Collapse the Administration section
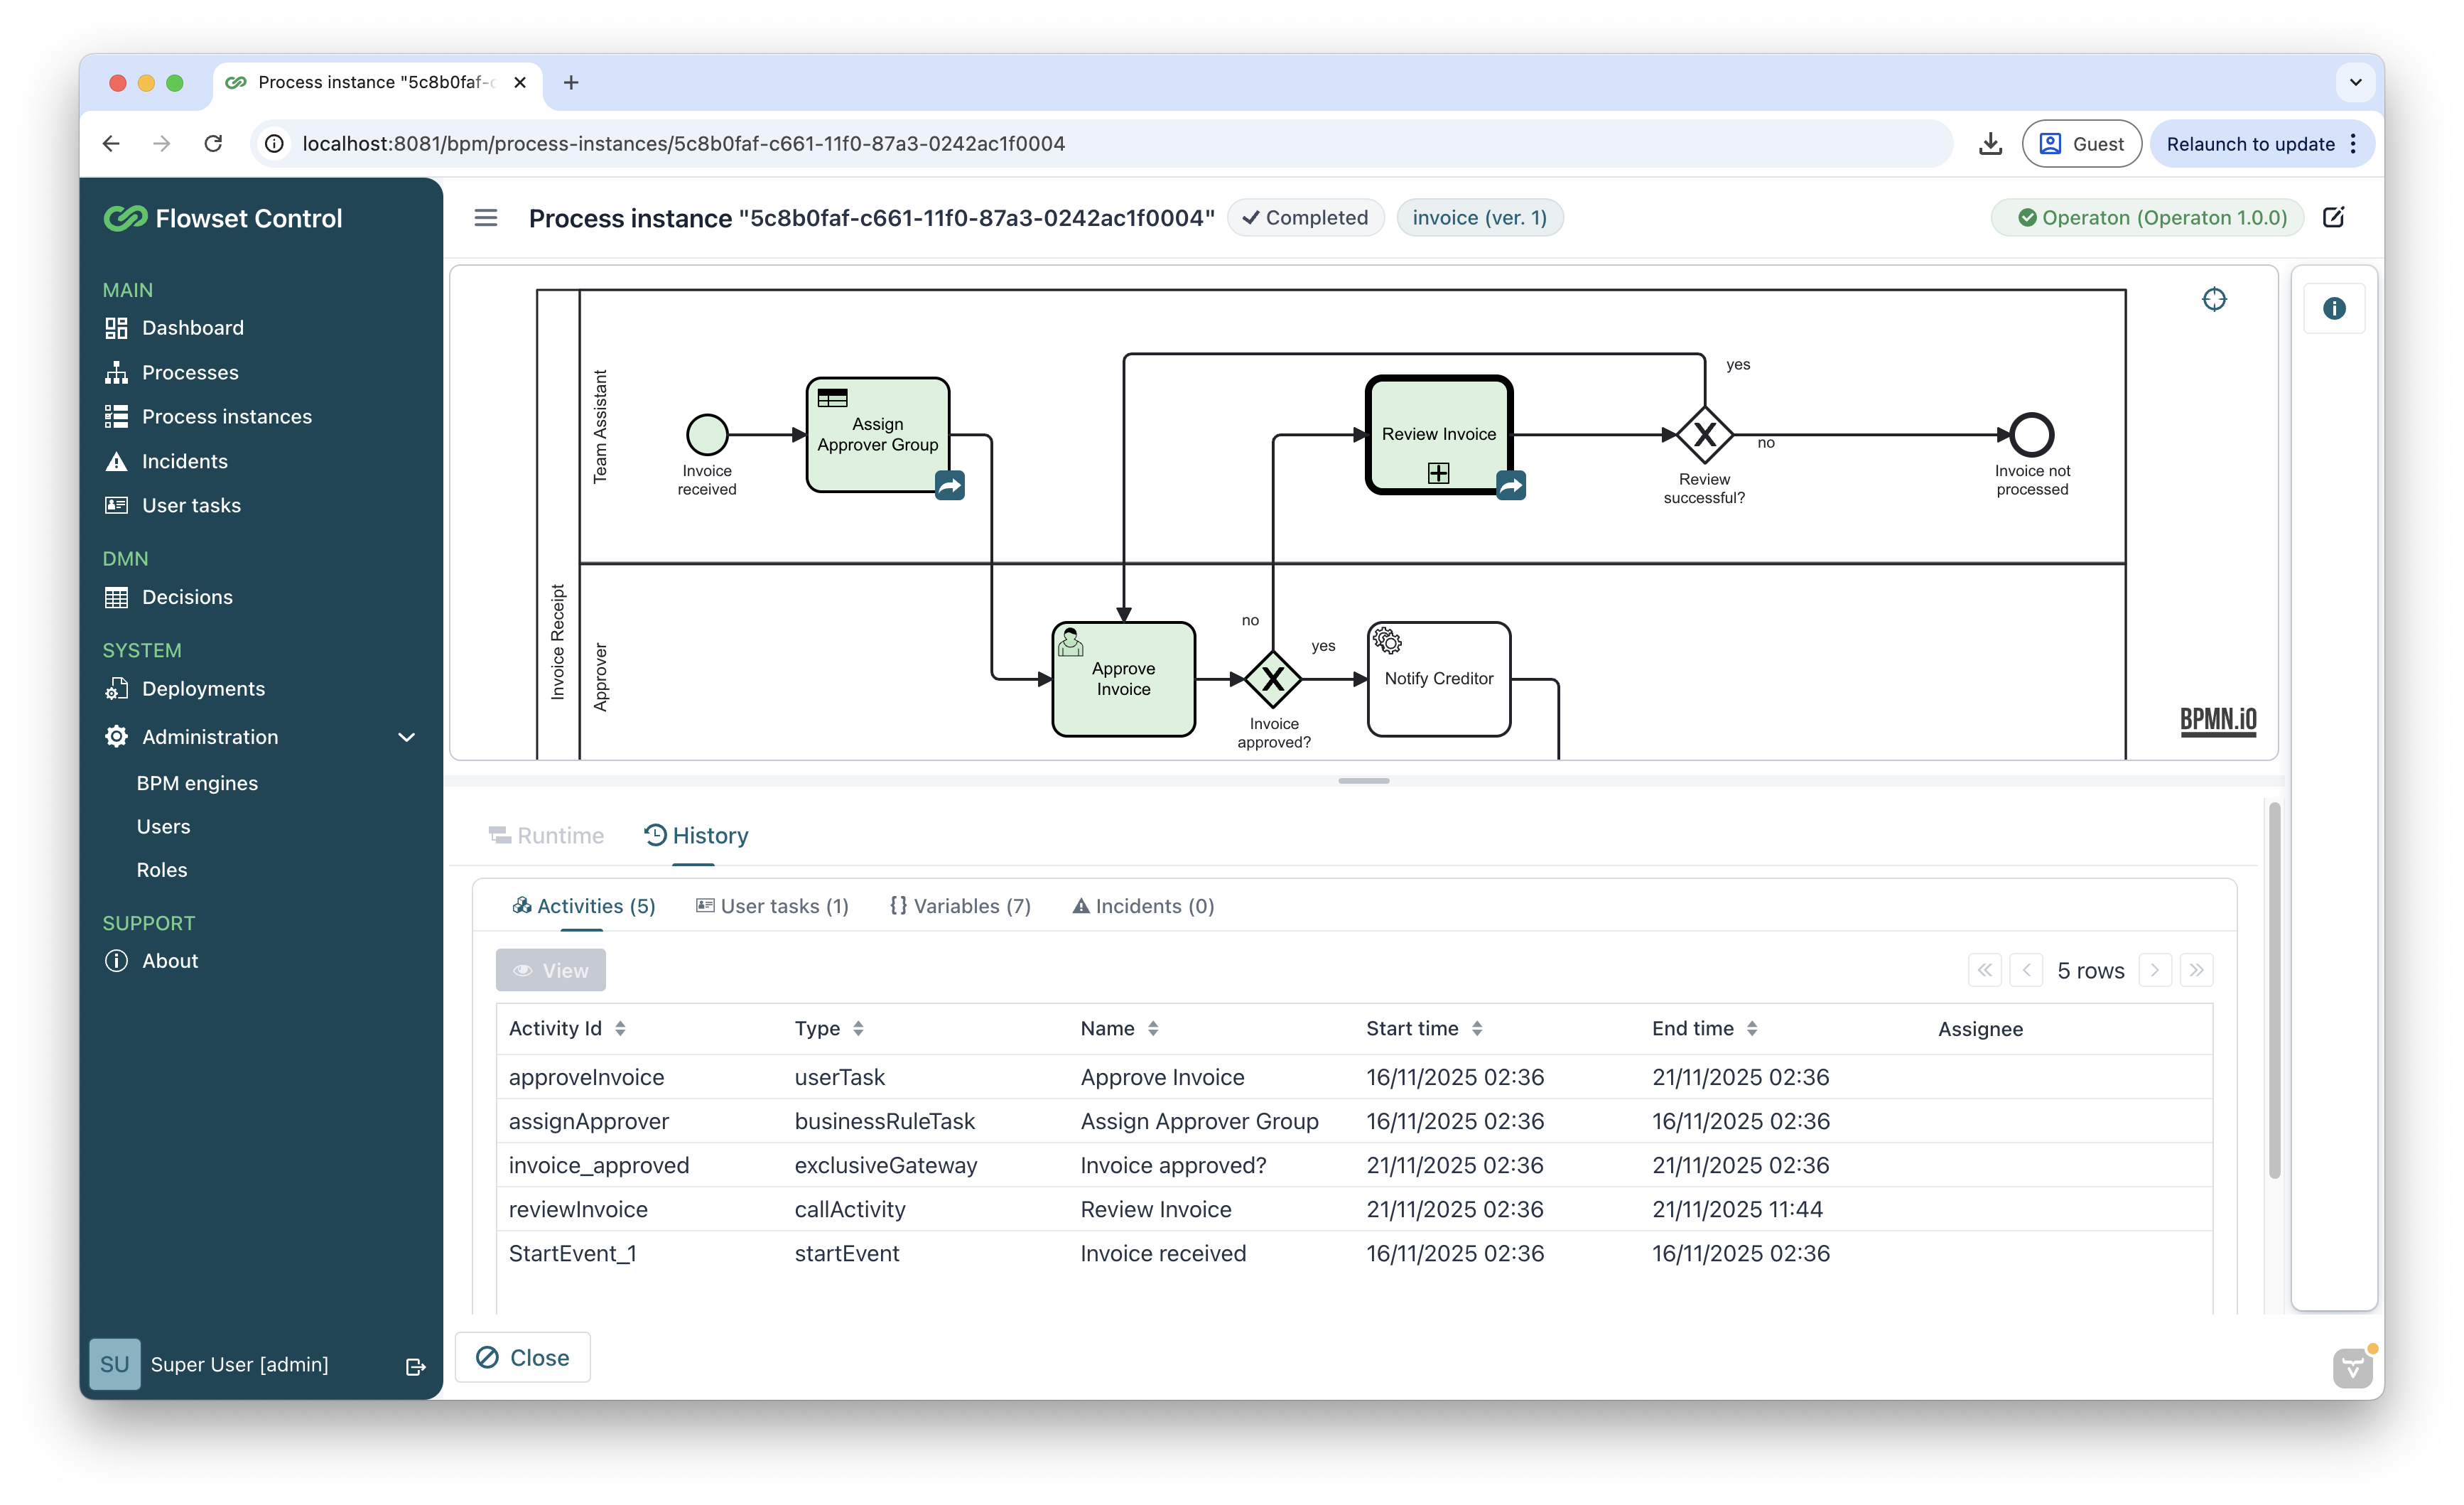 [x=406, y=737]
